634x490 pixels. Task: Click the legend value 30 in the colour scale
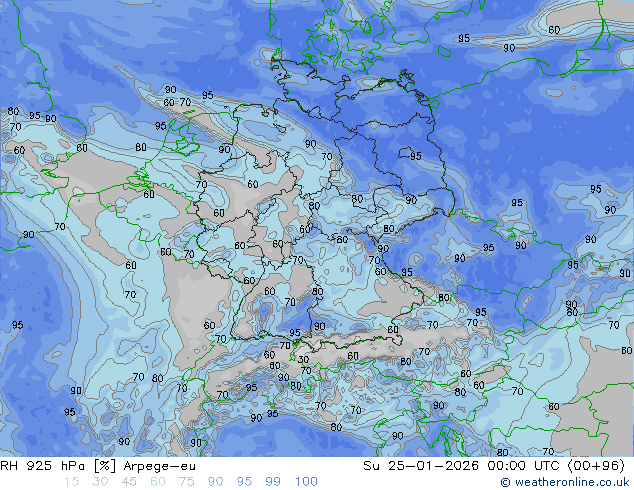[x=100, y=482]
